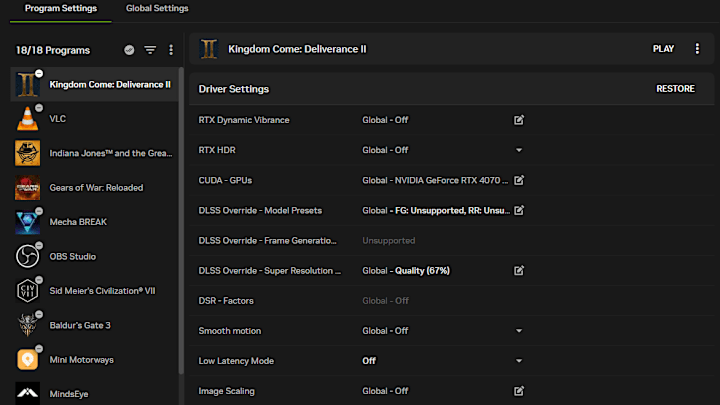The width and height of the screenshot is (720, 405).
Task: Click the optimized-status check icon
Action: pyautogui.click(x=129, y=50)
